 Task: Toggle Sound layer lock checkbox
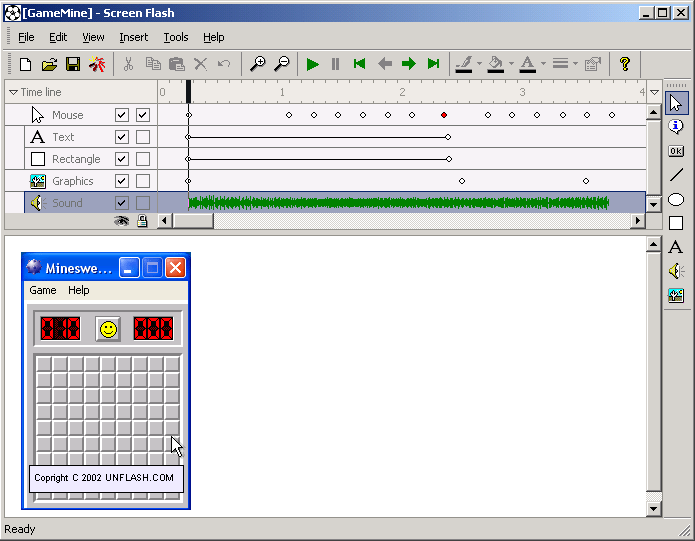143,203
